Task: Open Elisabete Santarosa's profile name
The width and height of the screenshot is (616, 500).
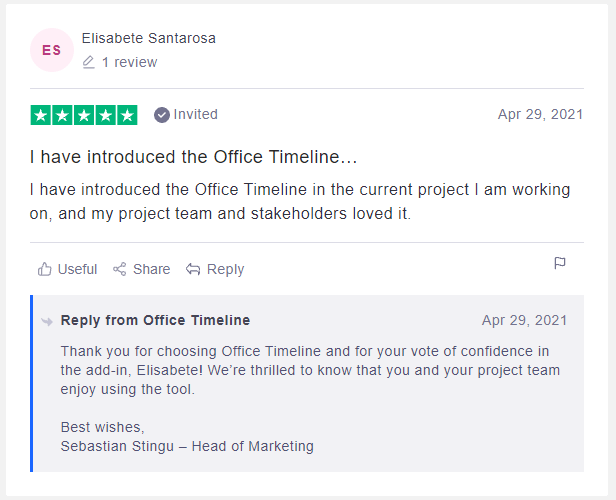Action: (149, 38)
